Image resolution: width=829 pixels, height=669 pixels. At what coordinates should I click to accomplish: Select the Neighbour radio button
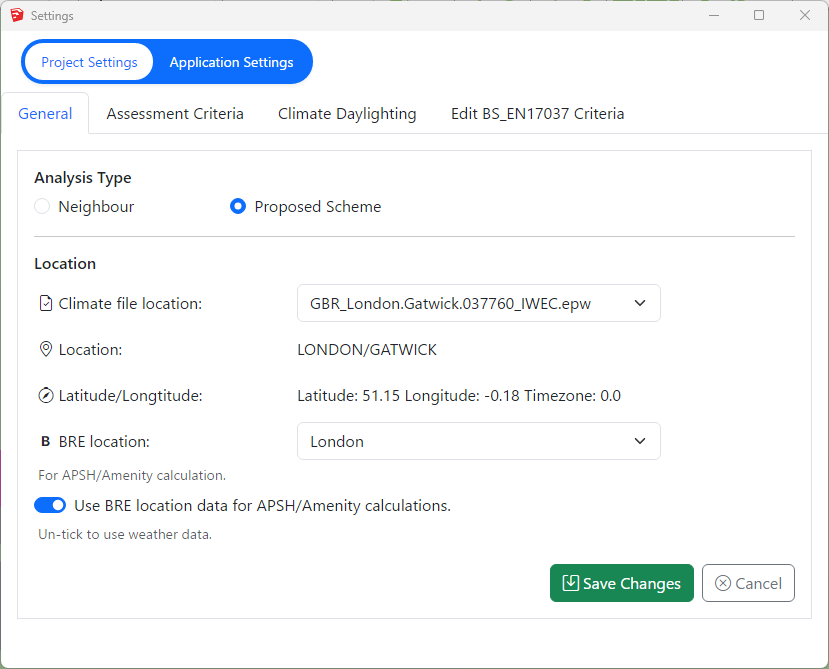point(41,206)
